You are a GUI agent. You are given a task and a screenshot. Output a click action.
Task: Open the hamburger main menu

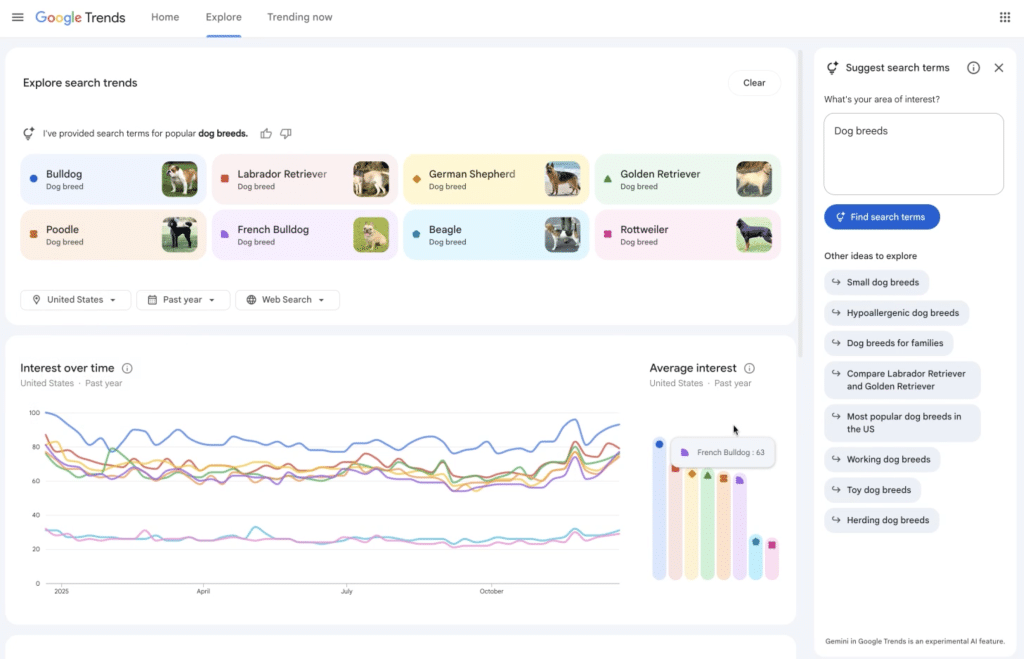tap(17, 17)
